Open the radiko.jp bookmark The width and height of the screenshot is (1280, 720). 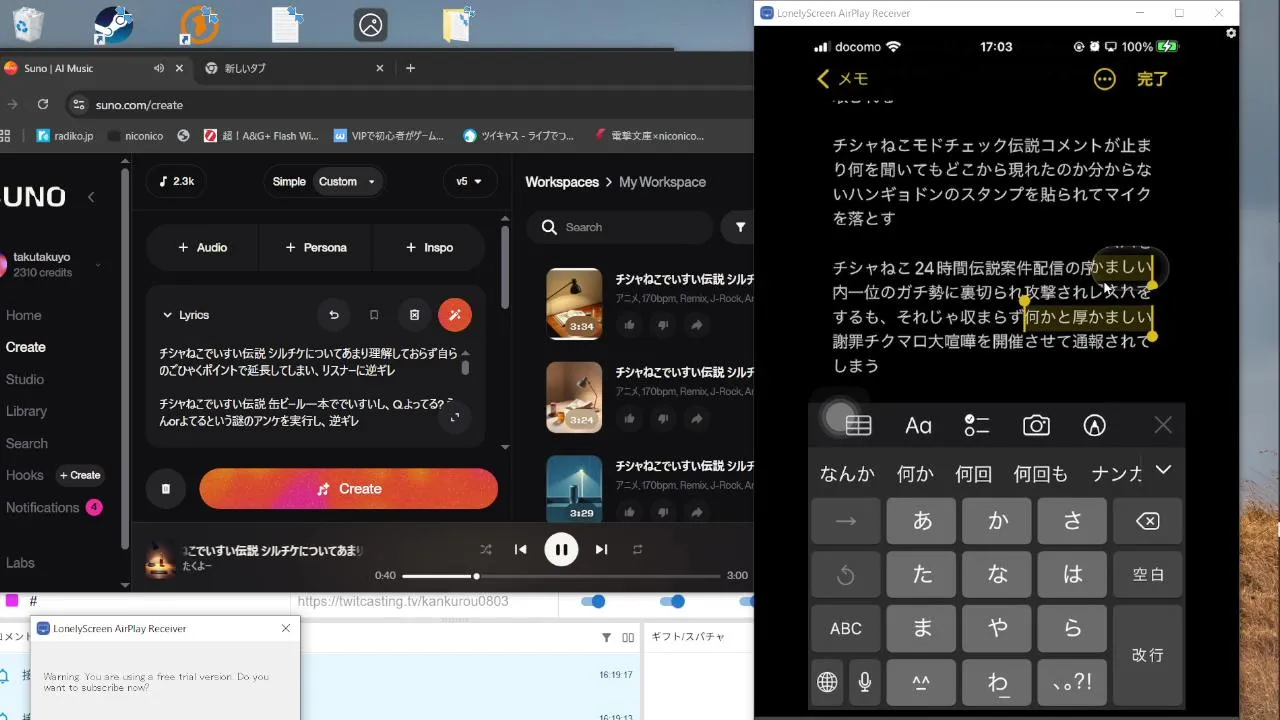pyautogui.click(x=65, y=135)
